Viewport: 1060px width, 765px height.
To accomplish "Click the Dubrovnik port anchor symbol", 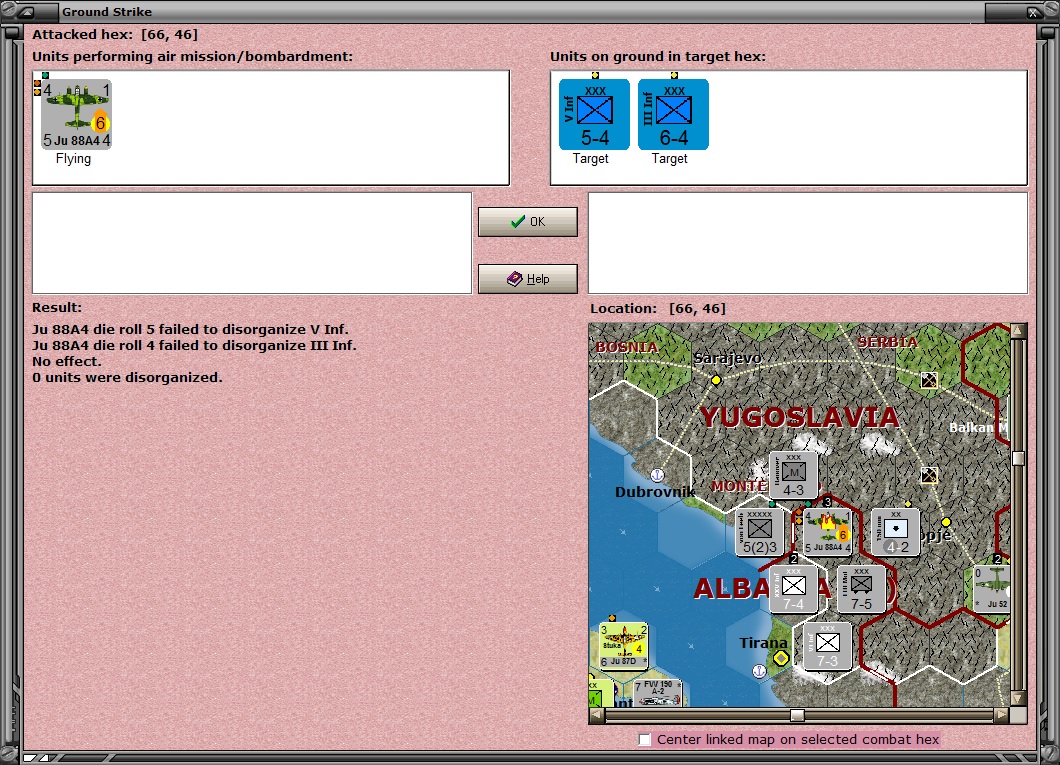I will (657, 474).
